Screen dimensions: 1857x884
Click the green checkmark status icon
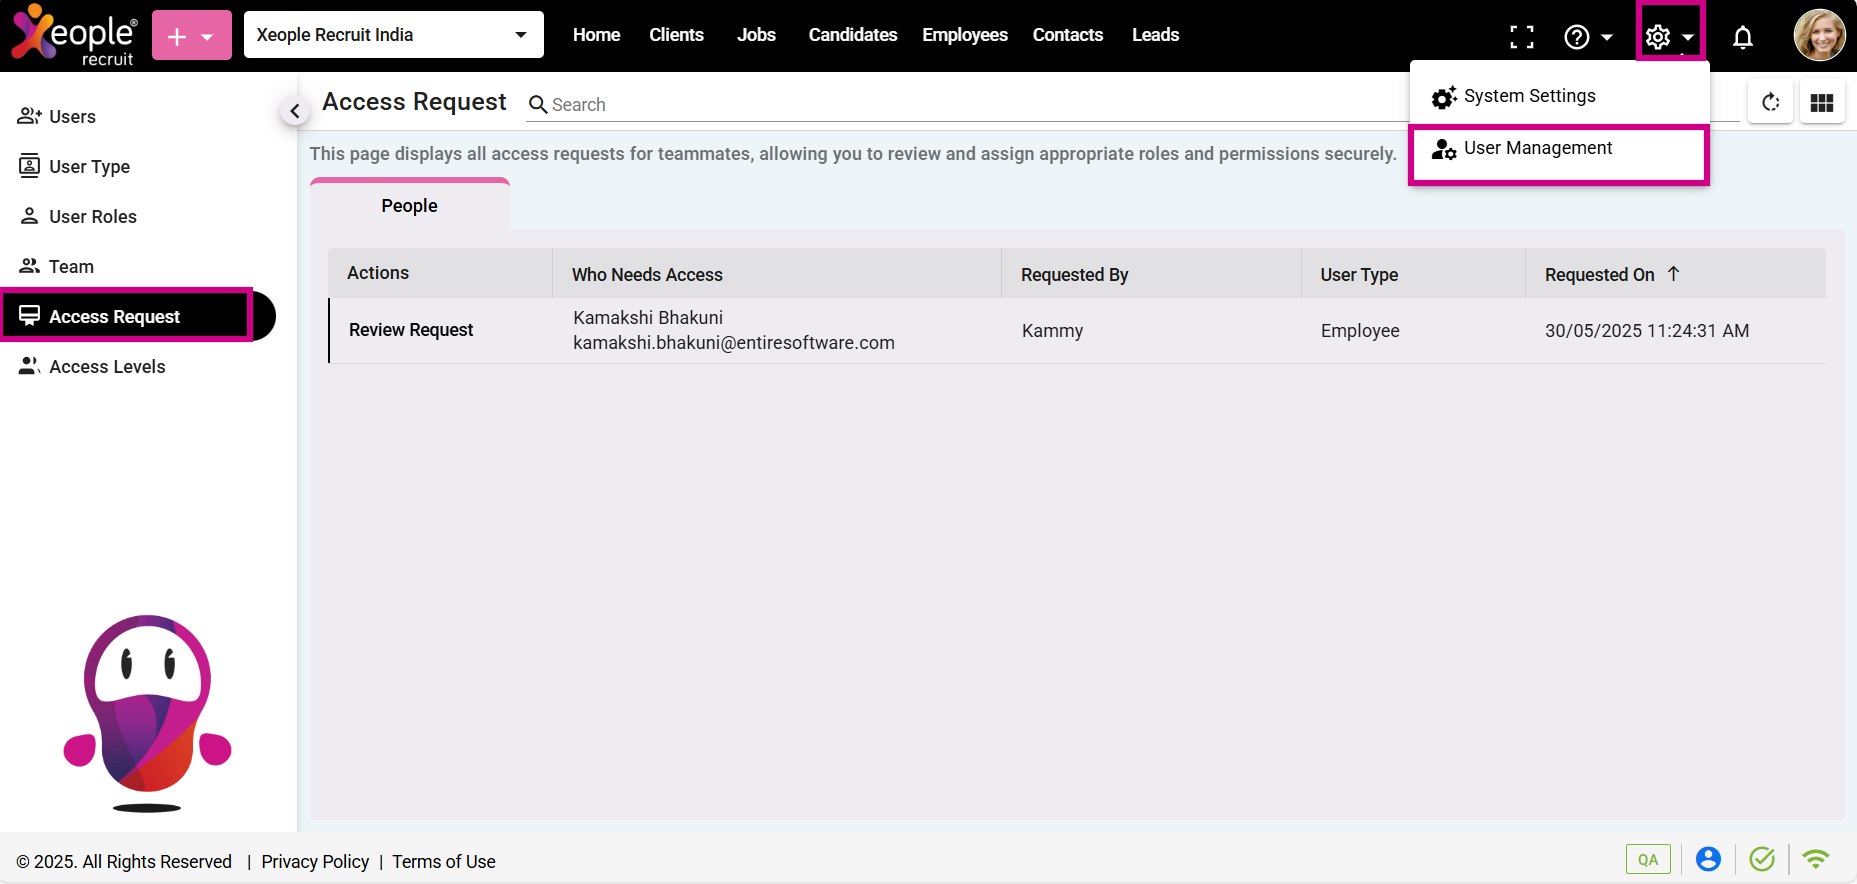click(x=1762, y=859)
